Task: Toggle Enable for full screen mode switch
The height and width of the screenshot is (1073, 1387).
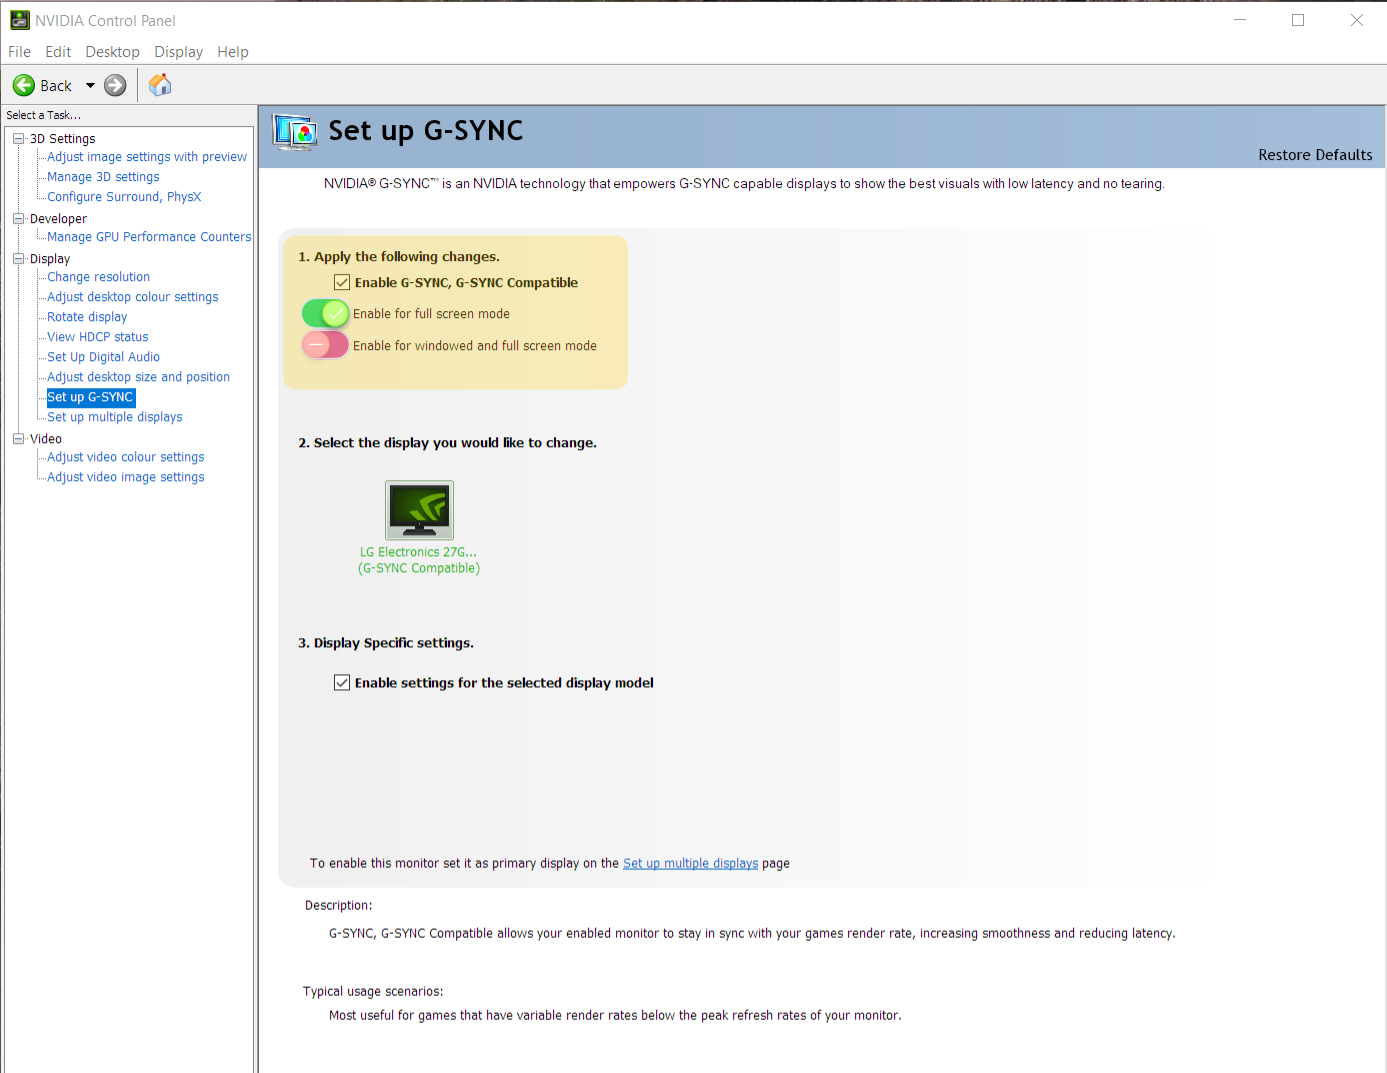Action: pos(325,314)
